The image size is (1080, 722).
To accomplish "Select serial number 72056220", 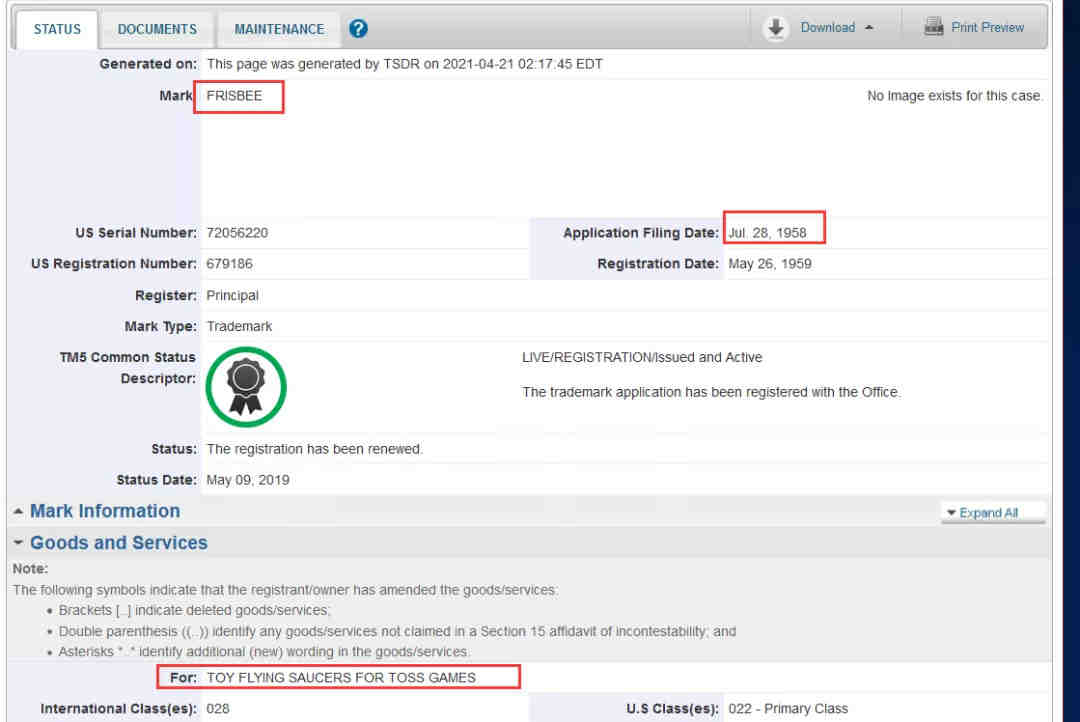I will click(x=237, y=233).
